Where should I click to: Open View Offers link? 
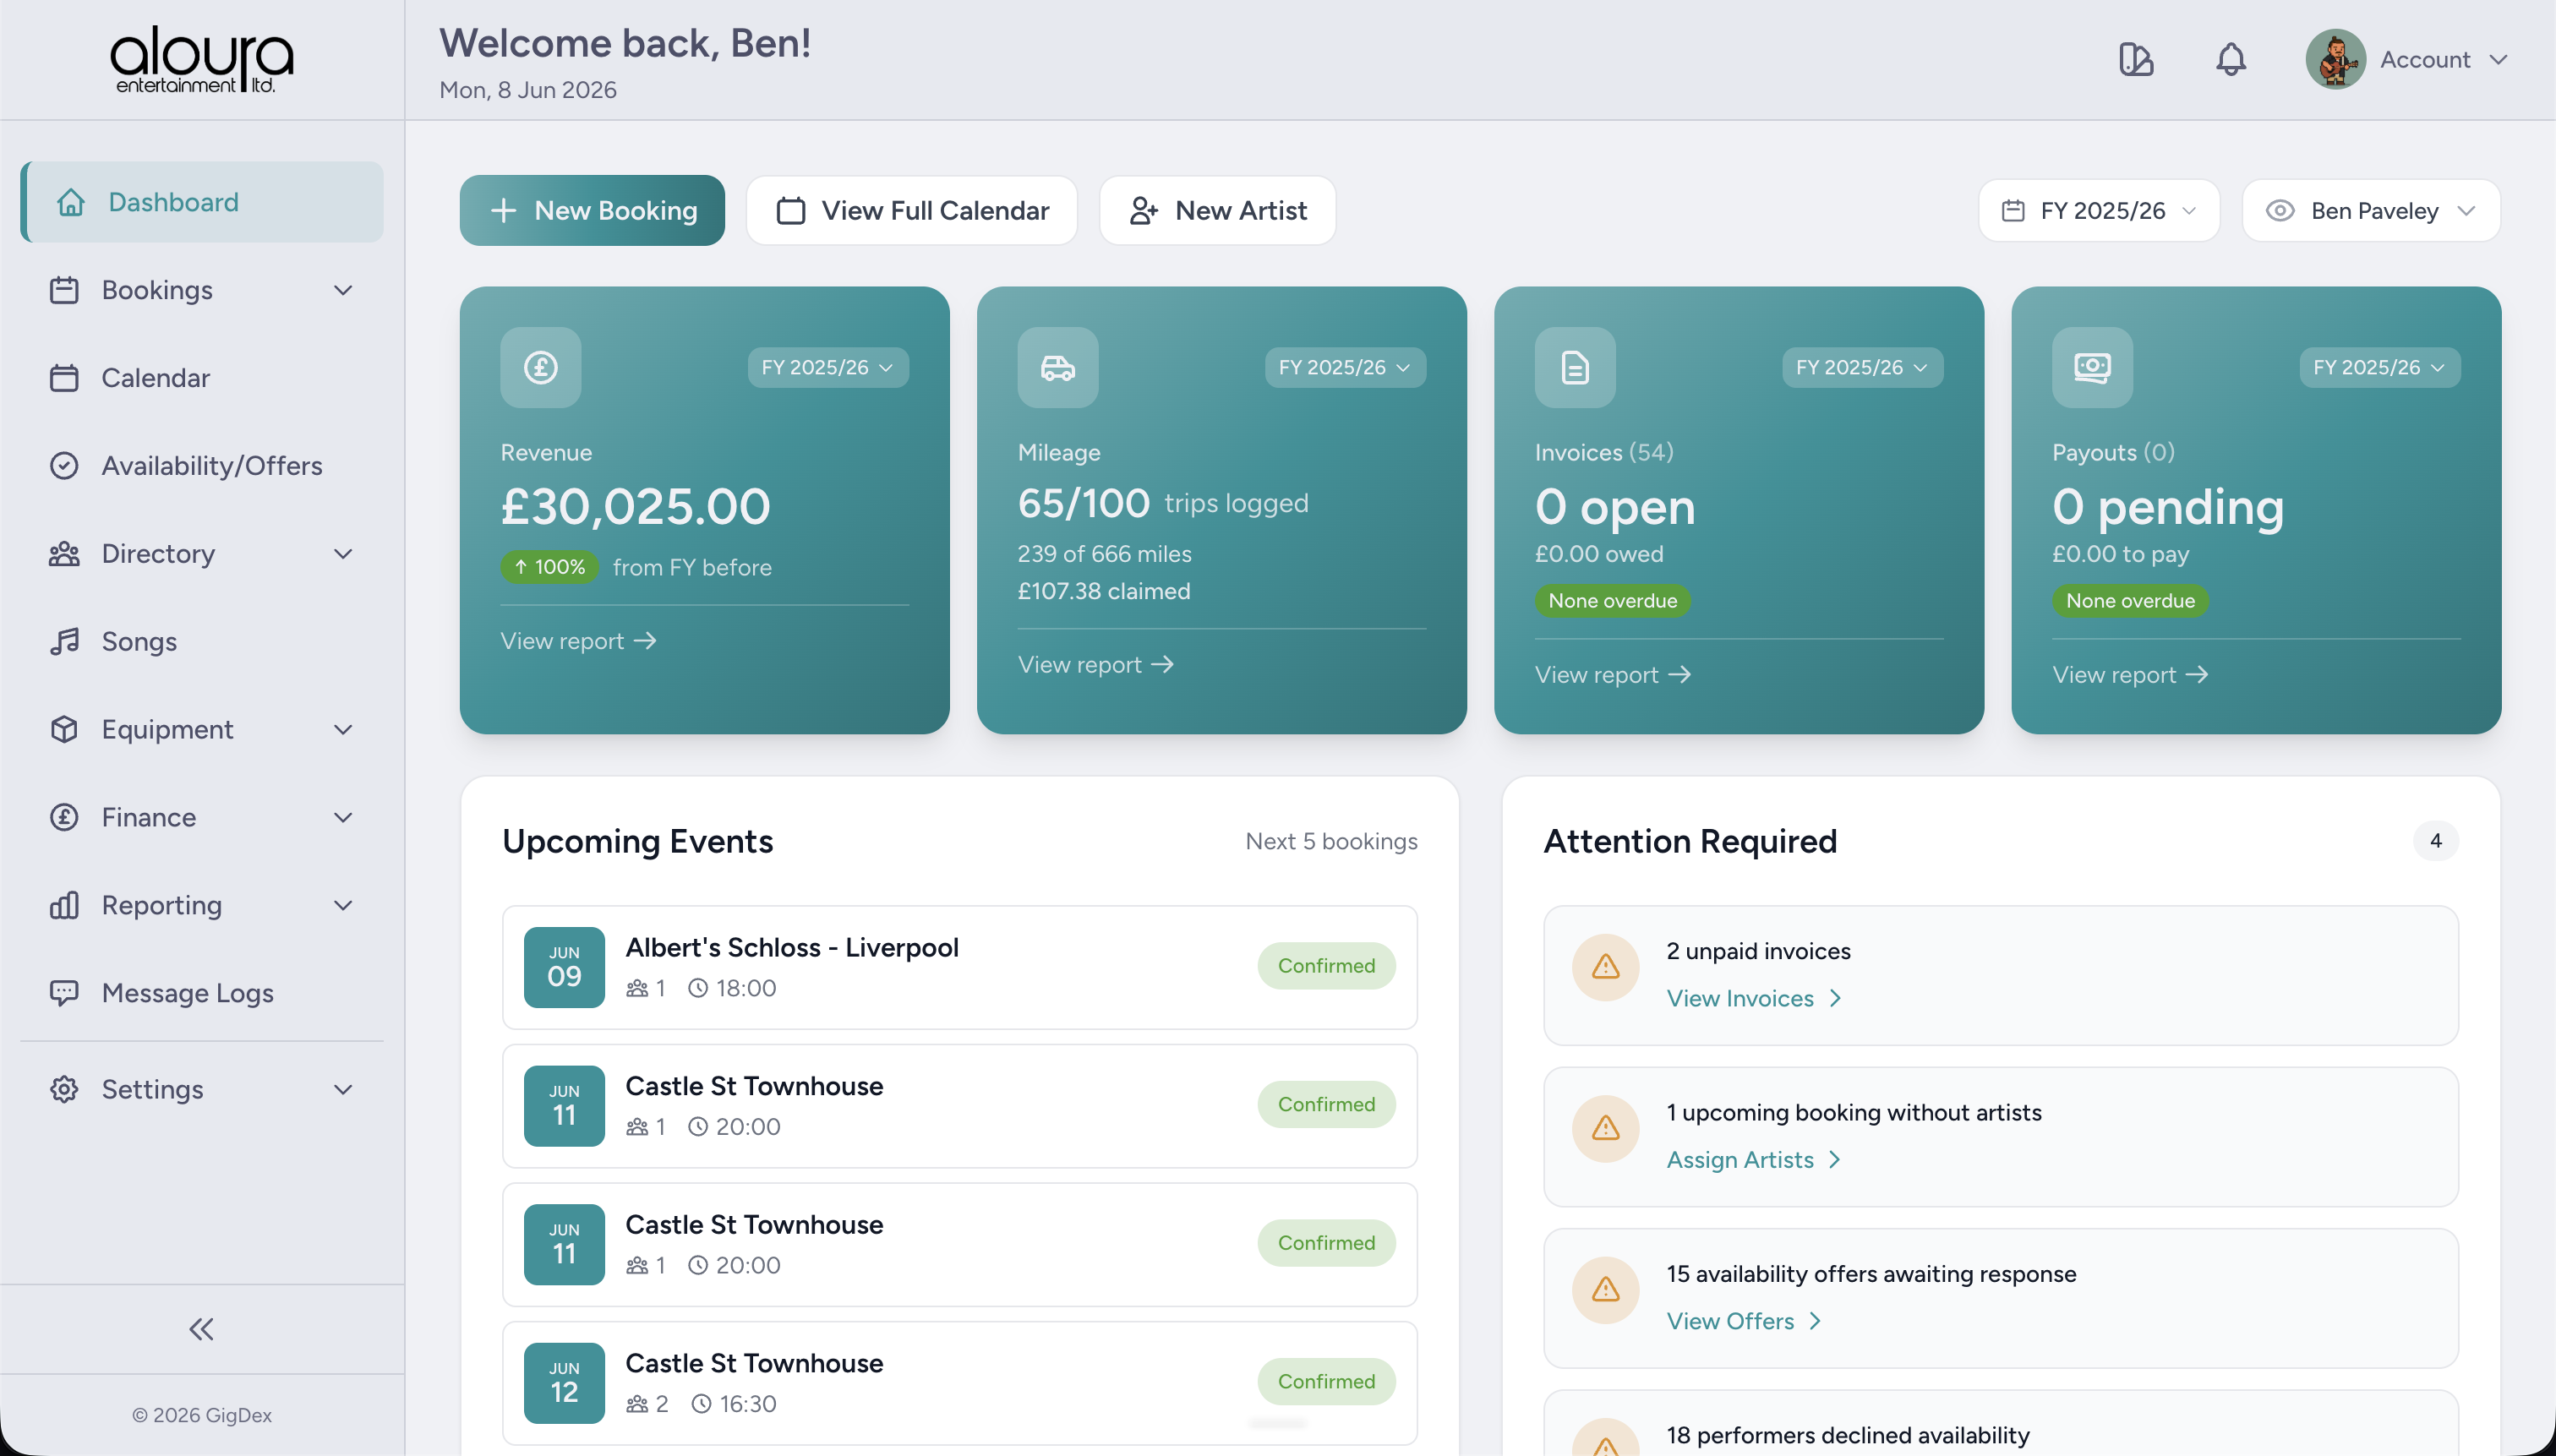pos(1743,1321)
